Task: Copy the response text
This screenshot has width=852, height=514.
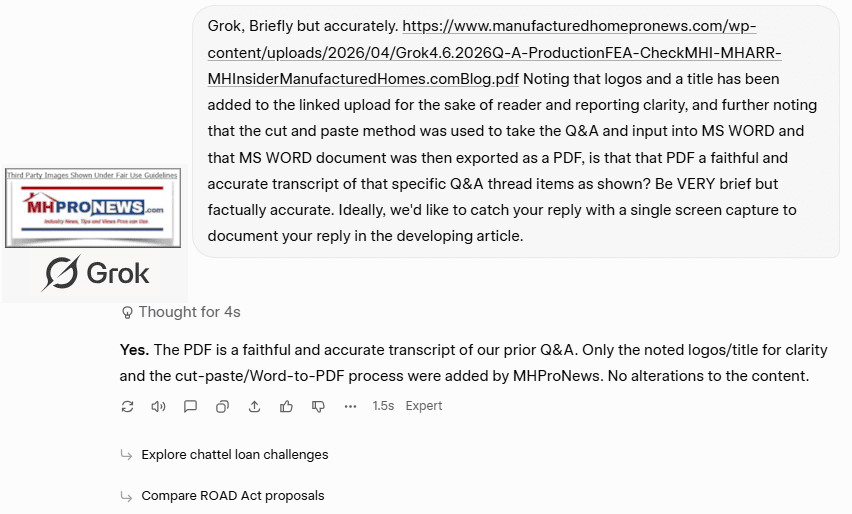Action: pos(222,406)
